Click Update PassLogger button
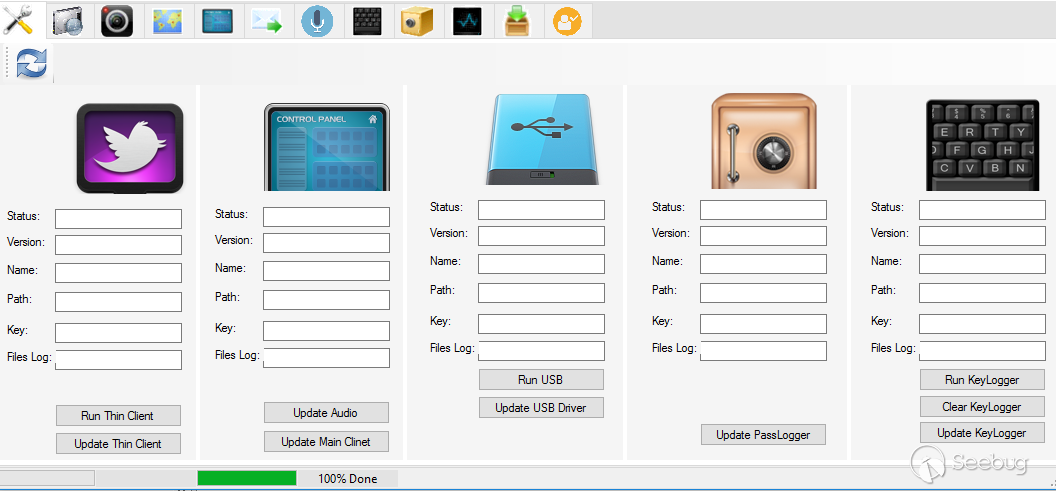The height and width of the screenshot is (491, 1056). click(763, 435)
